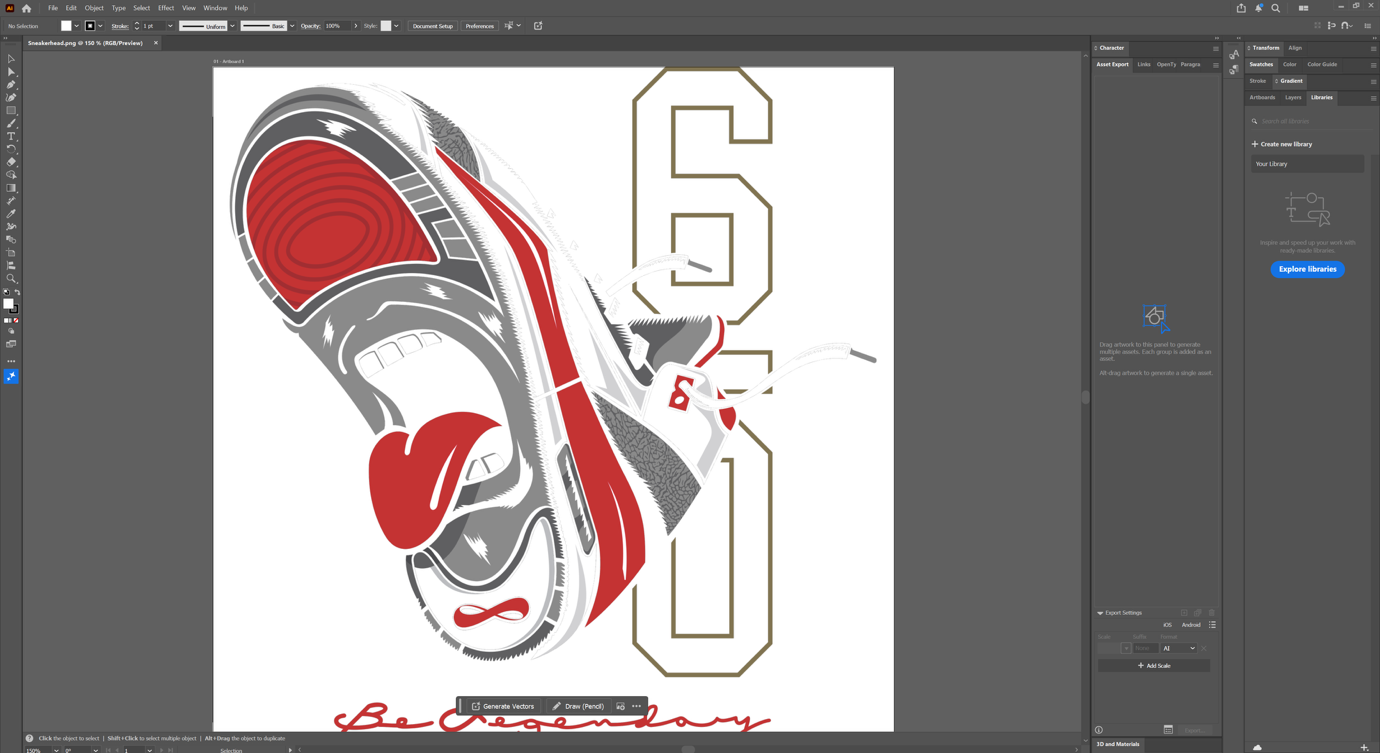Open the AI format dropdown
This screenshot has width=1380, height=753.
click(1178, 648)
